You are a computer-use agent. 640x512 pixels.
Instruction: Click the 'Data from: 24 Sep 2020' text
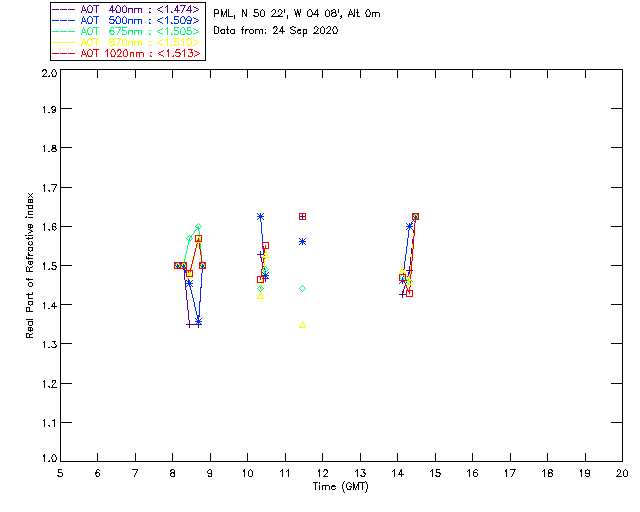(276, 31)
